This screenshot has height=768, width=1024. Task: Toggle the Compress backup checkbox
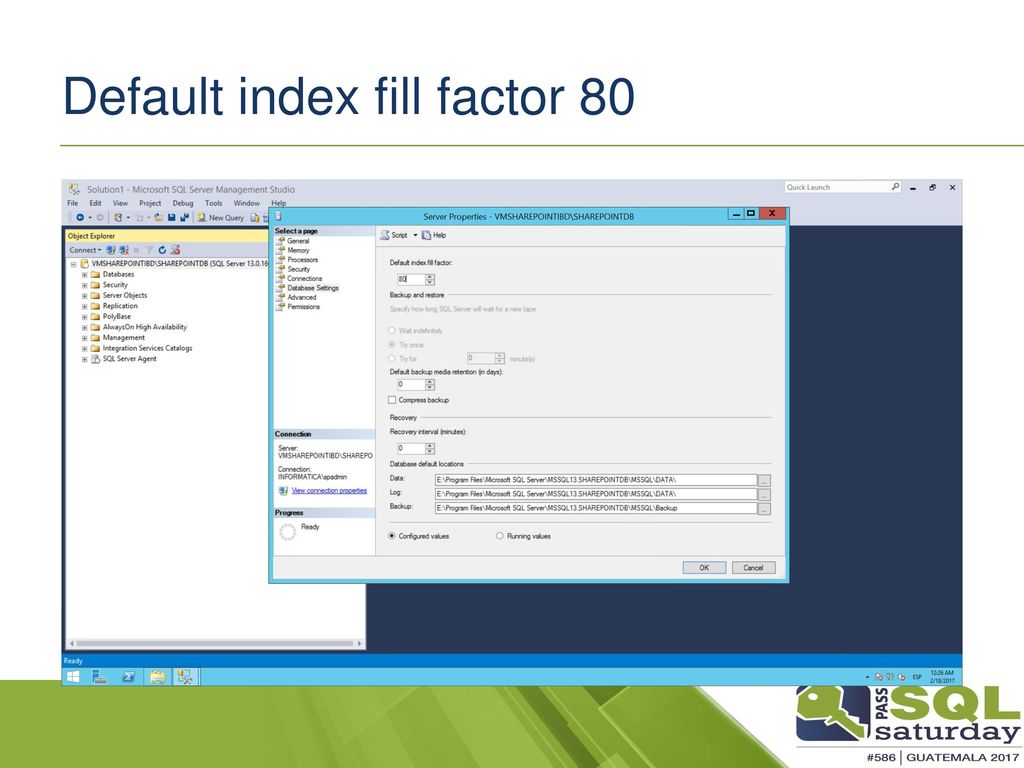(x=392, y=400)
